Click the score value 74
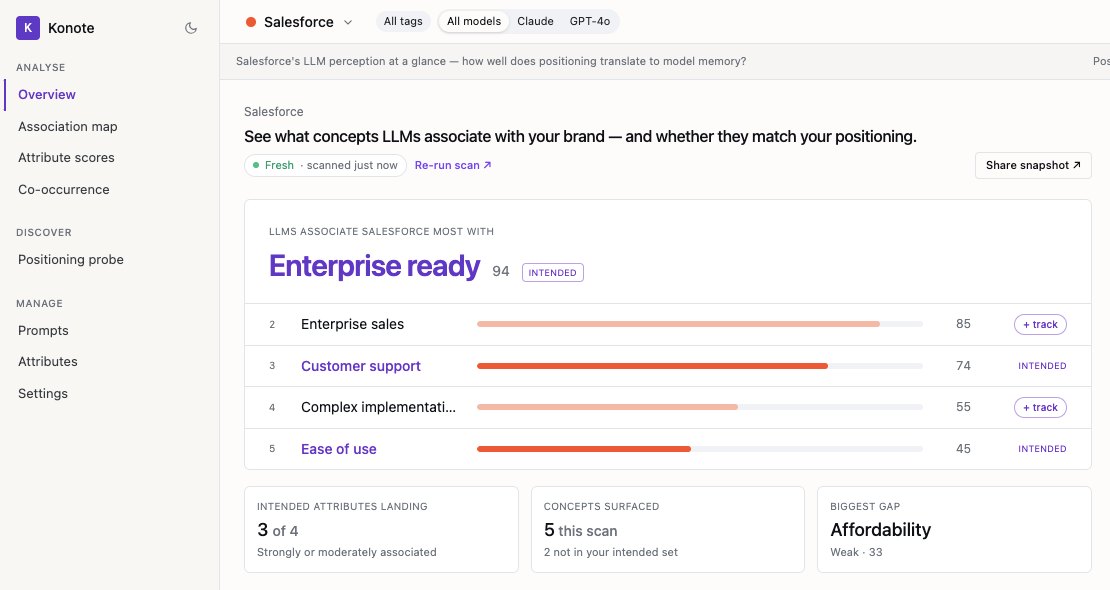Image resolution: width=1110 pixels, height=590 pixels. tap(963, 365)
